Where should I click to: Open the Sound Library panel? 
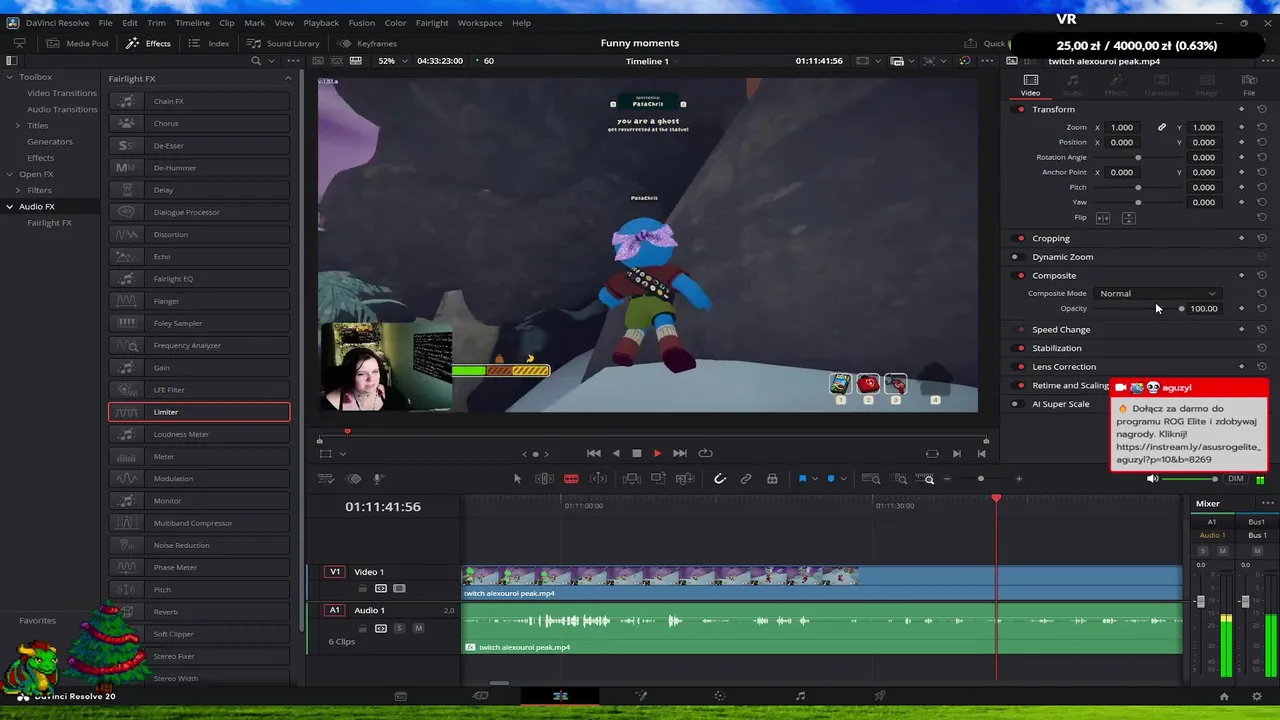(x=284, y=44)
